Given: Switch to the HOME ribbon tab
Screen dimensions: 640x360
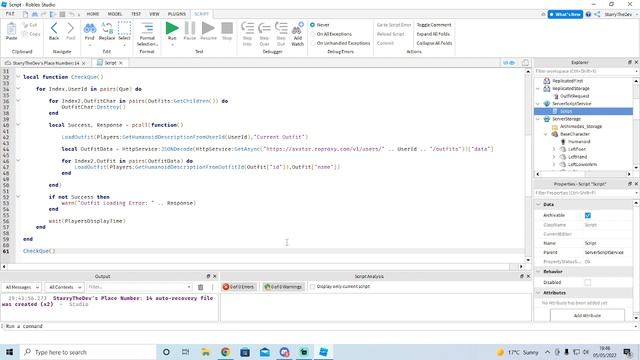Looking at the screenshot, I should [93, 14].
